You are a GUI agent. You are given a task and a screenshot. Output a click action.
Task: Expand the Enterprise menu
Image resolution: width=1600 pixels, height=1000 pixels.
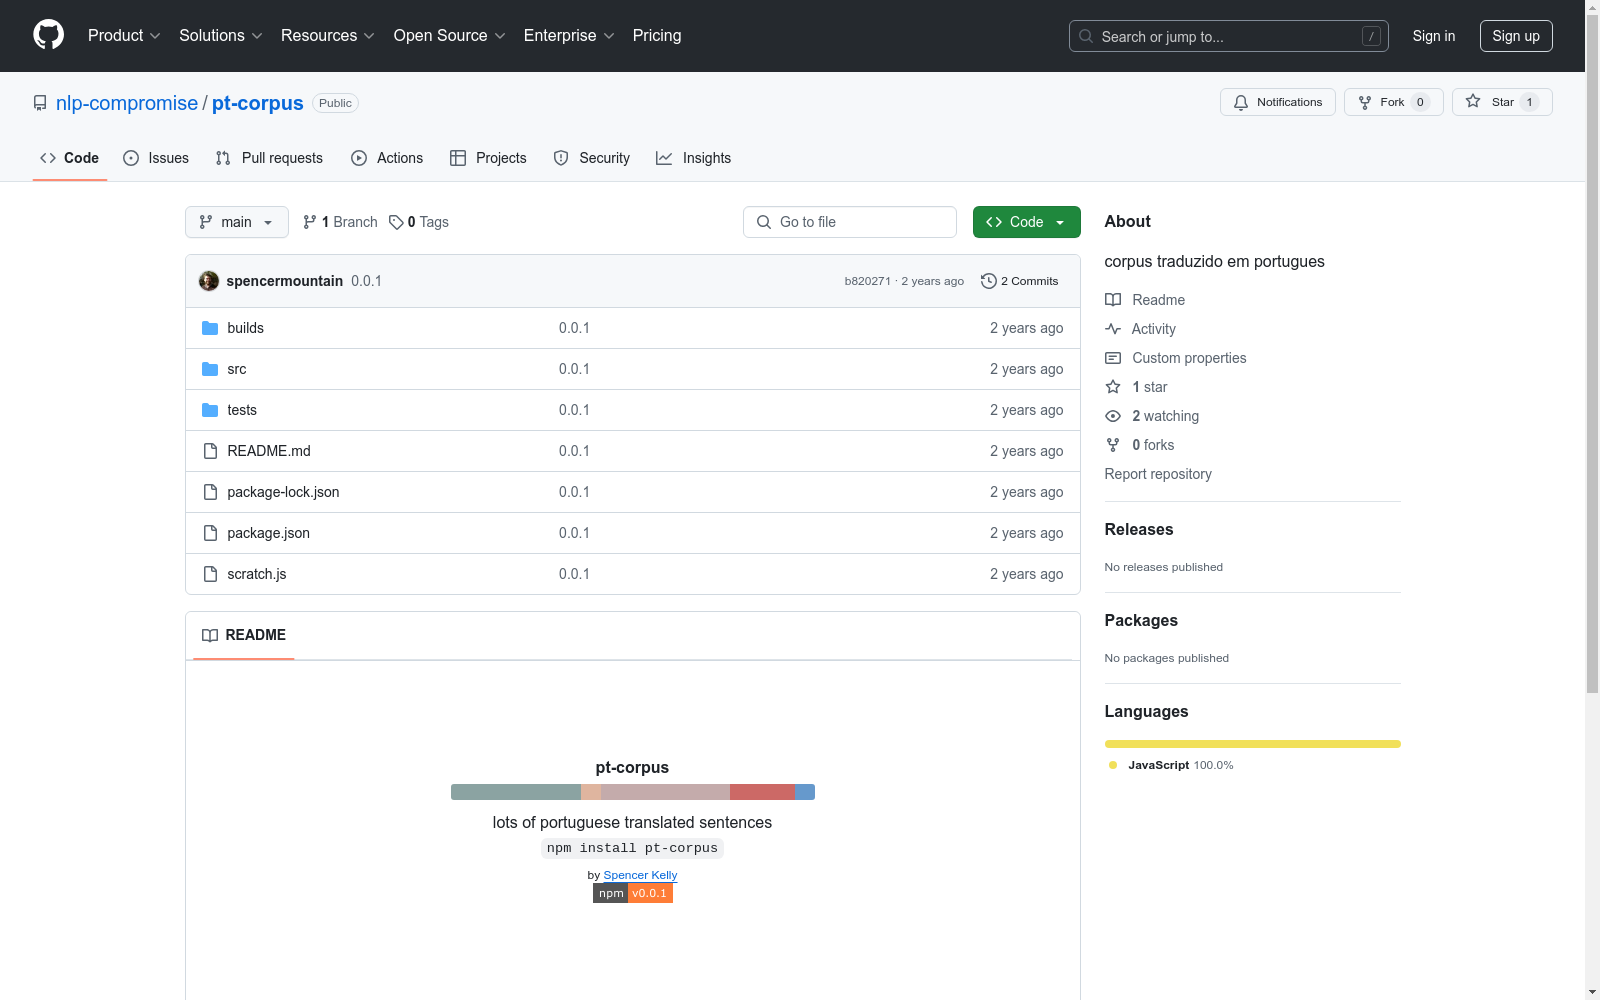click(569, 36)
